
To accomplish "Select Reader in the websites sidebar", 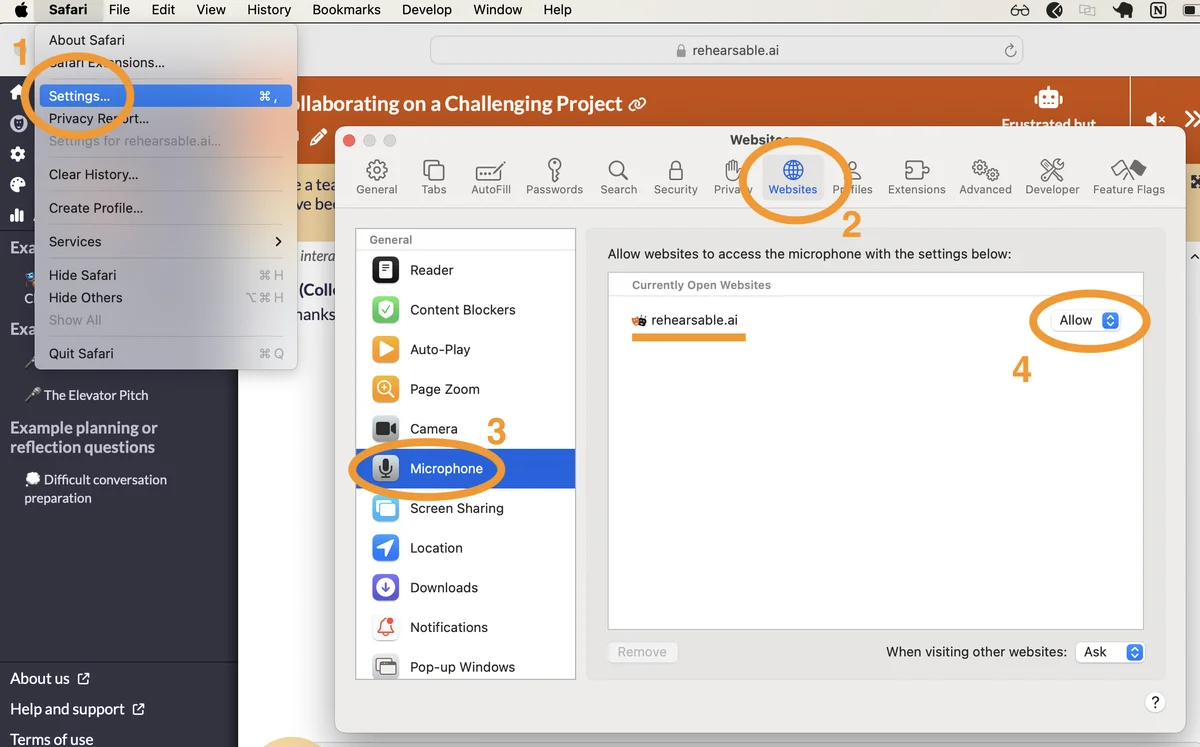I will tap(466, 270).
